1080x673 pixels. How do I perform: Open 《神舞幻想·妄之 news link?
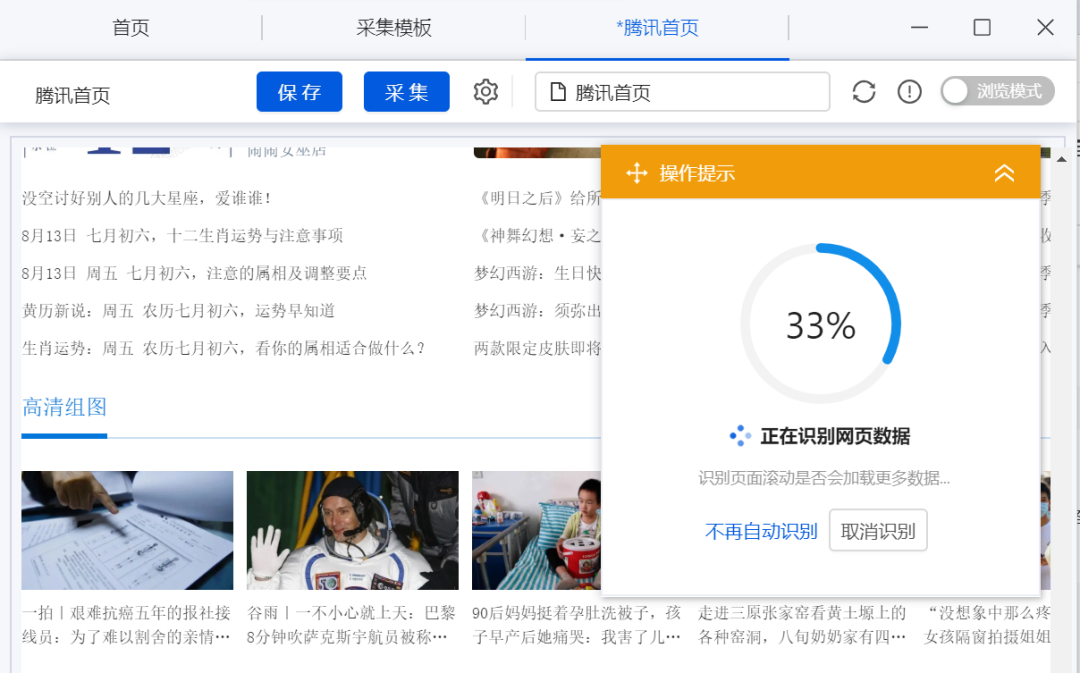point(538,236)
